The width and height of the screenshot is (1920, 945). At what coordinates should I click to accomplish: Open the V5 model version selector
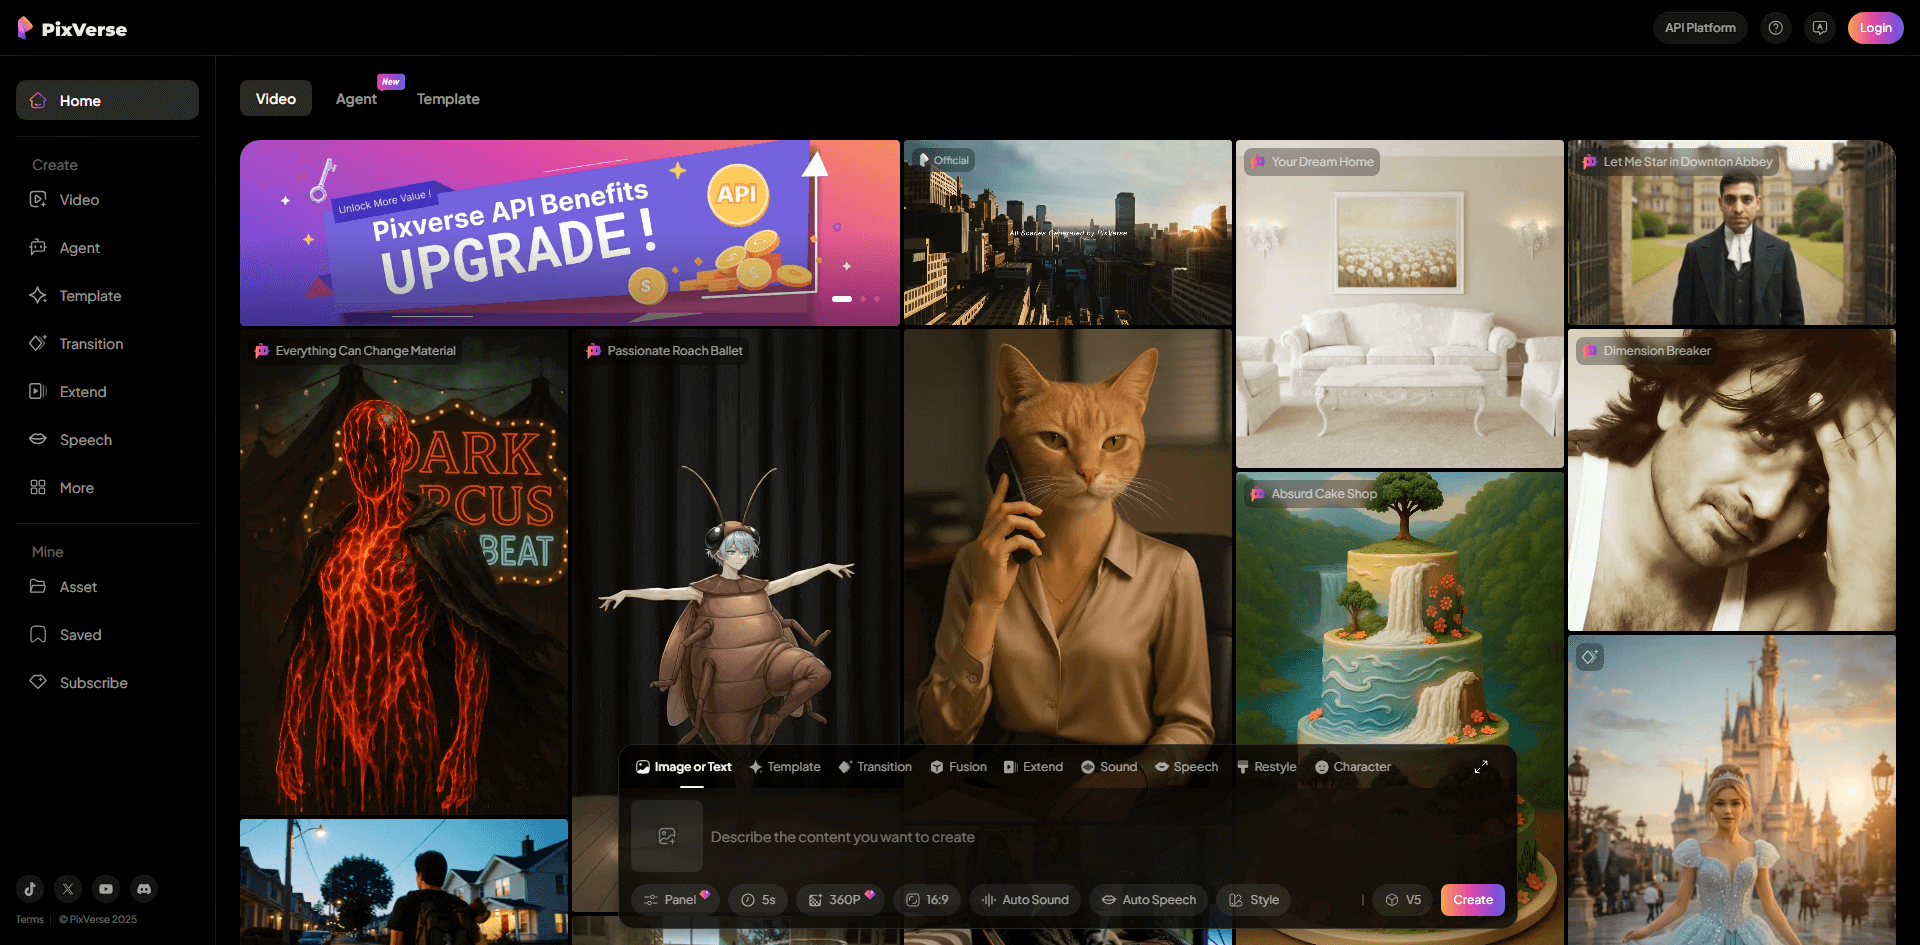(x=1403, y=900)
